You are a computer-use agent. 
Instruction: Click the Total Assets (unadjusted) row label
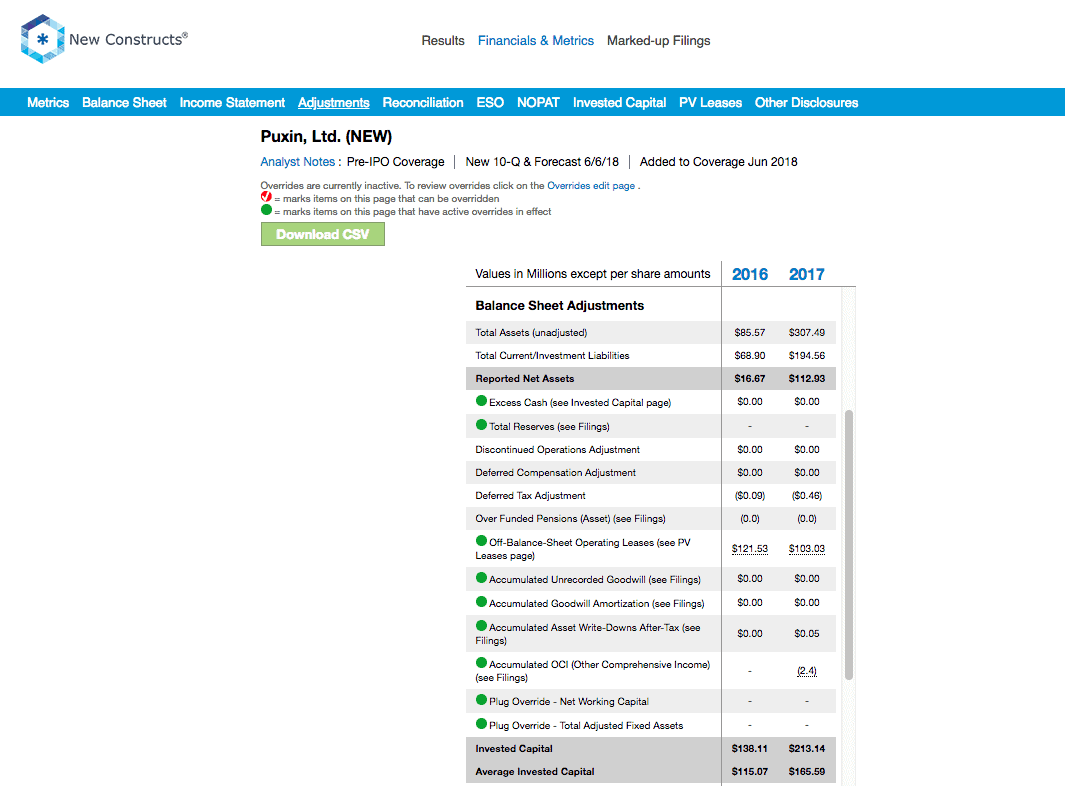[x=531, y=333]
